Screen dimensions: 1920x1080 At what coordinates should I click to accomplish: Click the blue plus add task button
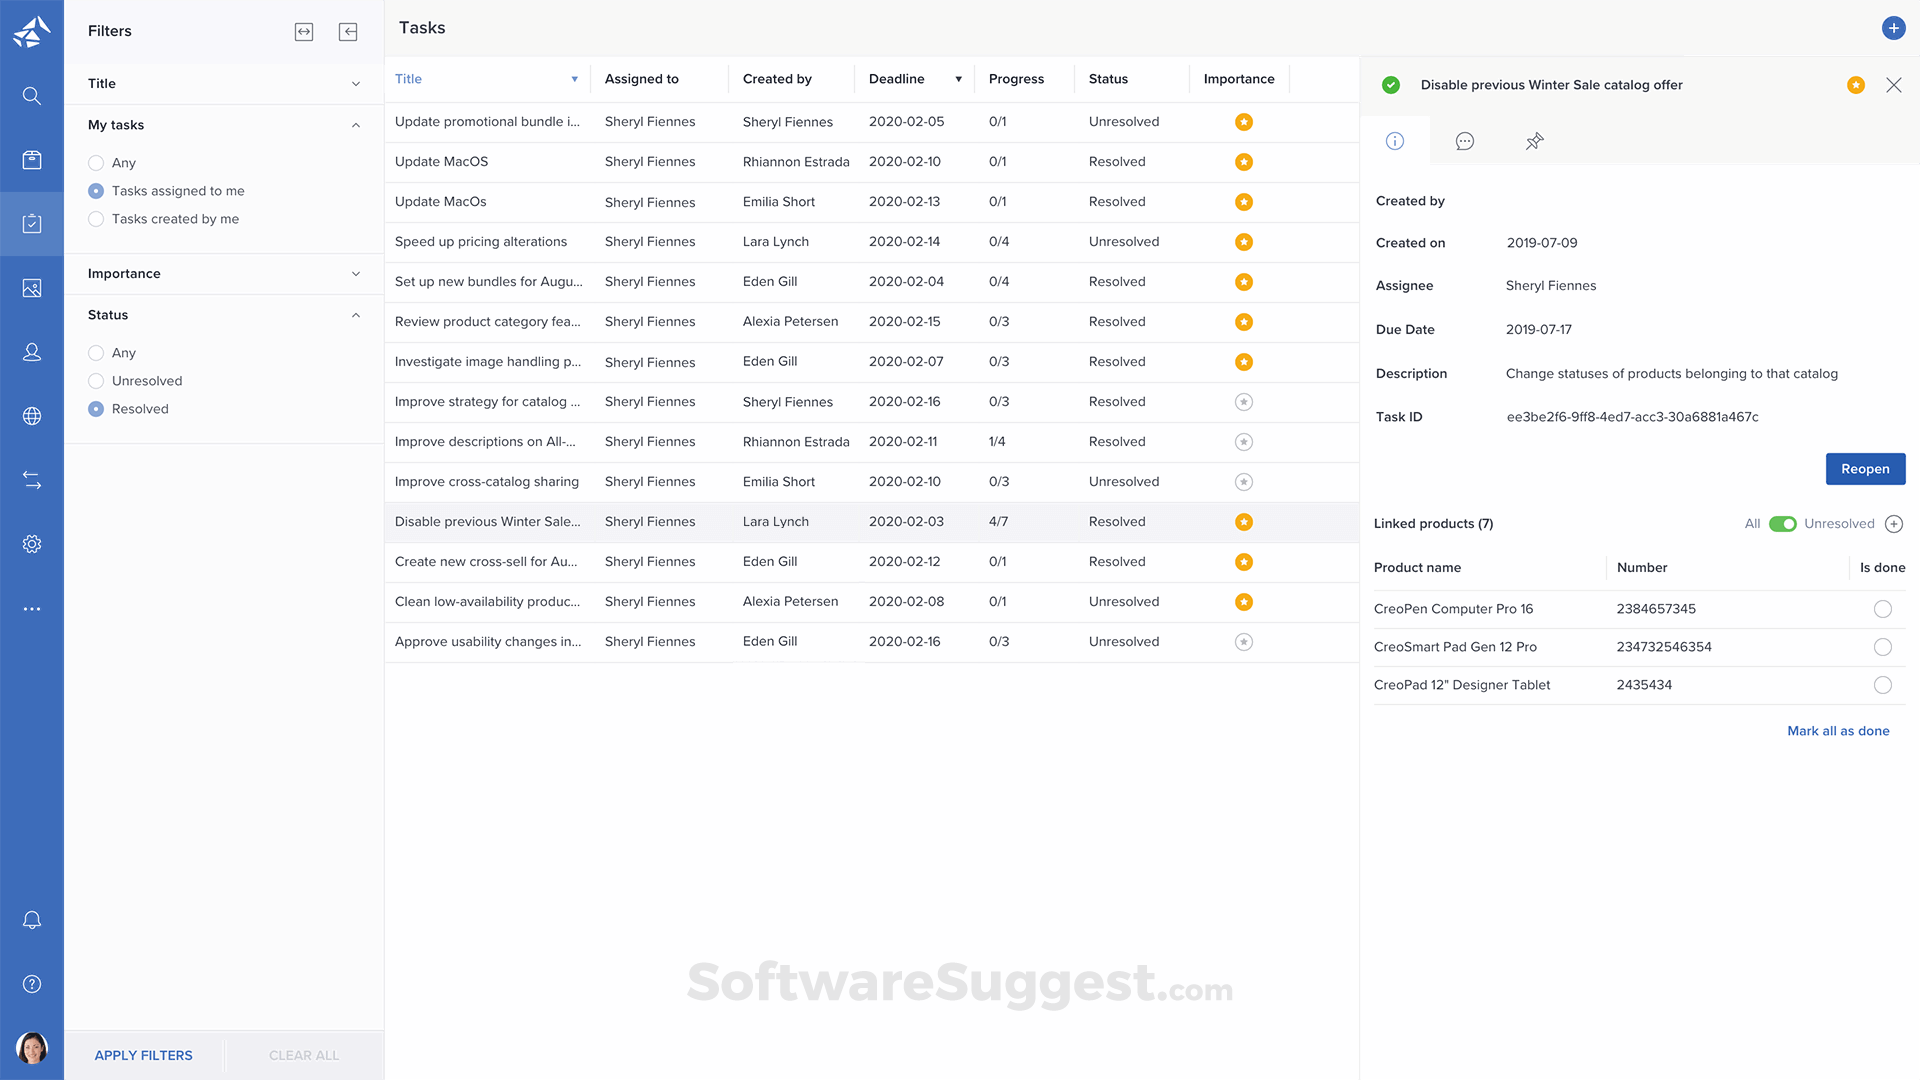pyautogui.click(x=1893, y=28)
